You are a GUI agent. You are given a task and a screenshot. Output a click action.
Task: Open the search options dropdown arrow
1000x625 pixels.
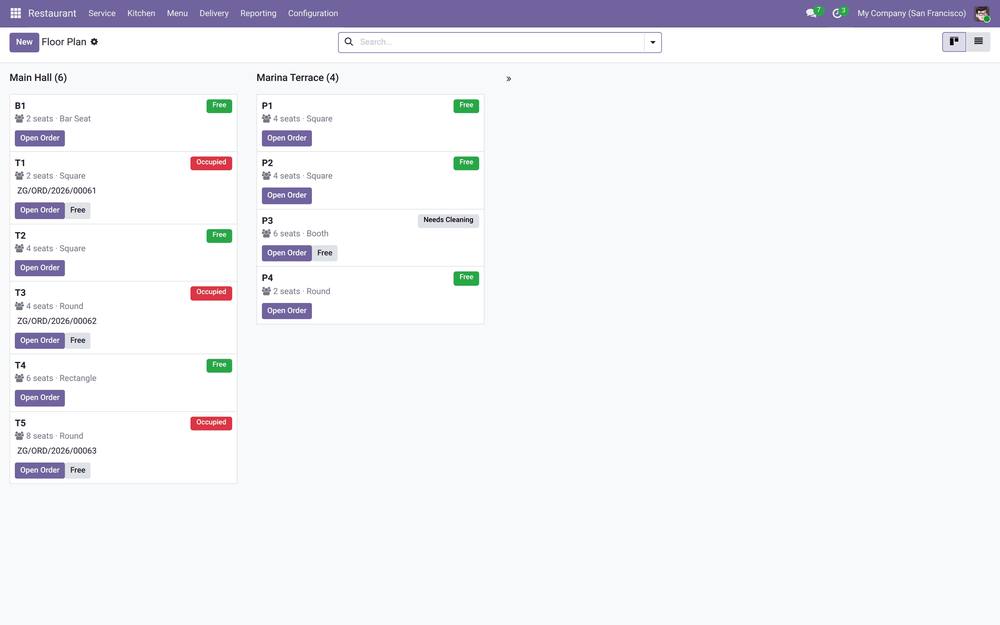tap(652, 42)
